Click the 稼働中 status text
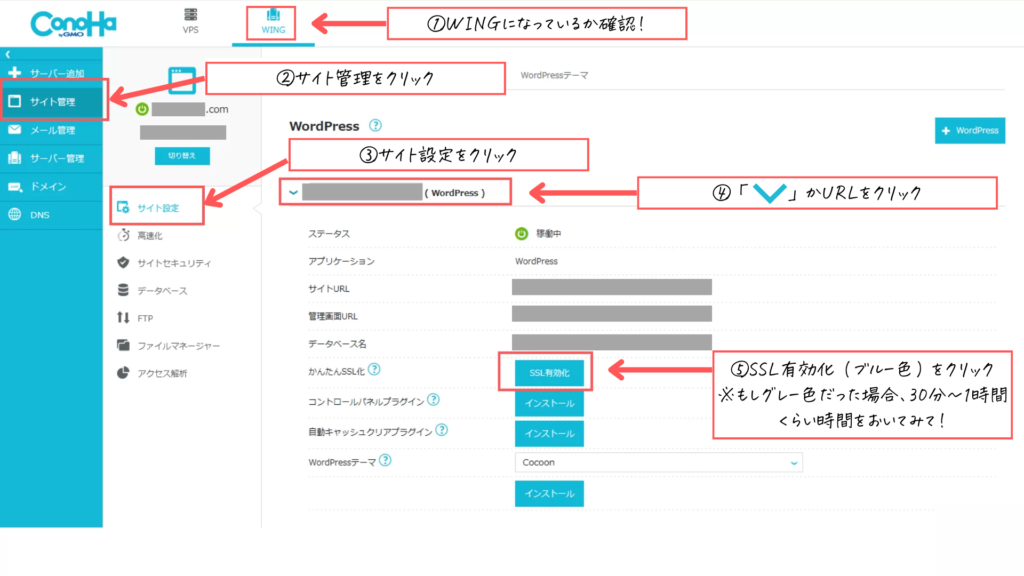This screenshot has width=1024, height=576. pyautogui.click(x=549, y=234)
